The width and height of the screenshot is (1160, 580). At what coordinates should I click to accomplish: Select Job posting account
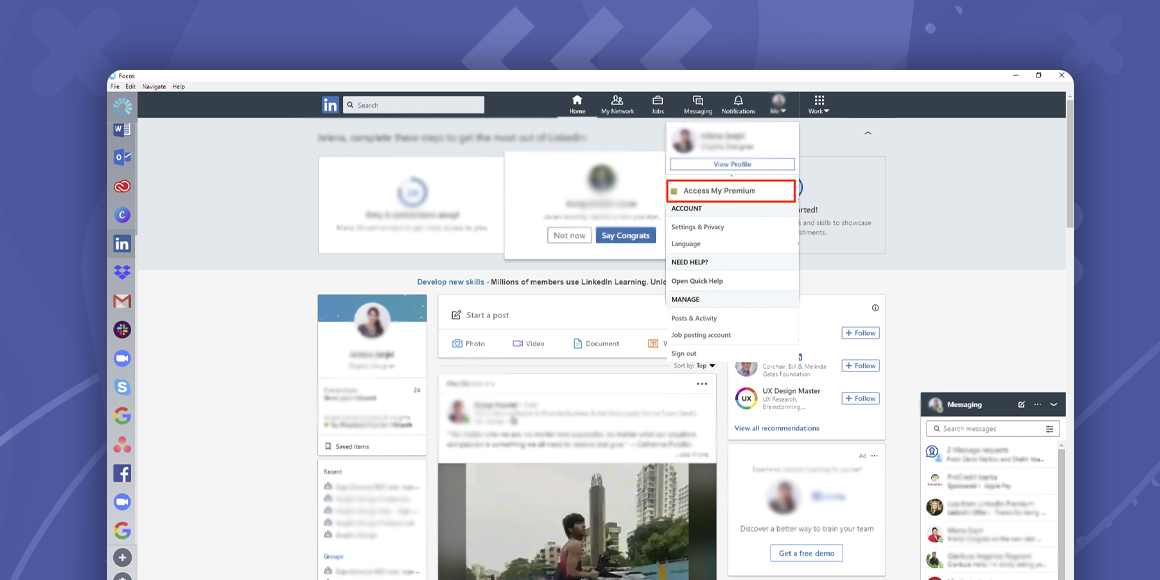[701, 335]
